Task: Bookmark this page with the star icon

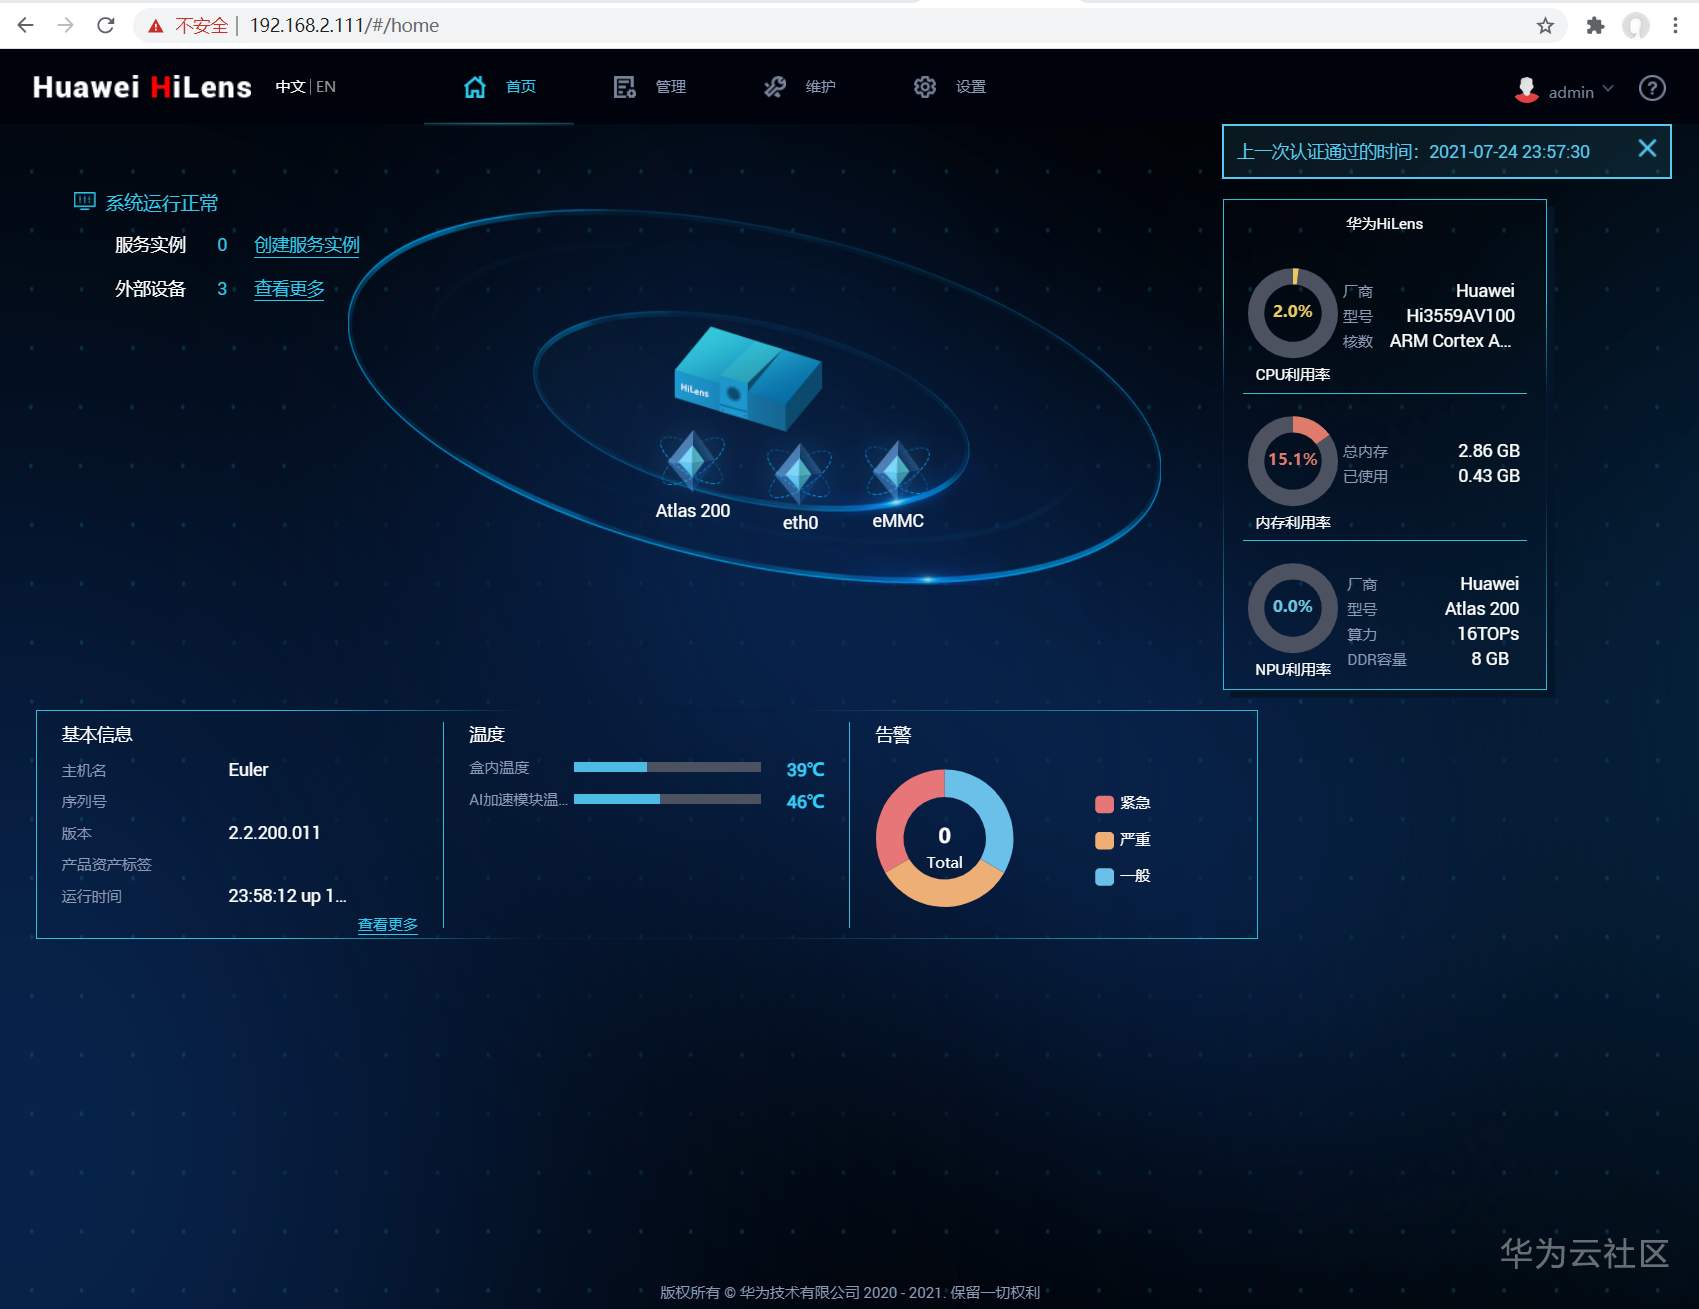Action: 1545,25
